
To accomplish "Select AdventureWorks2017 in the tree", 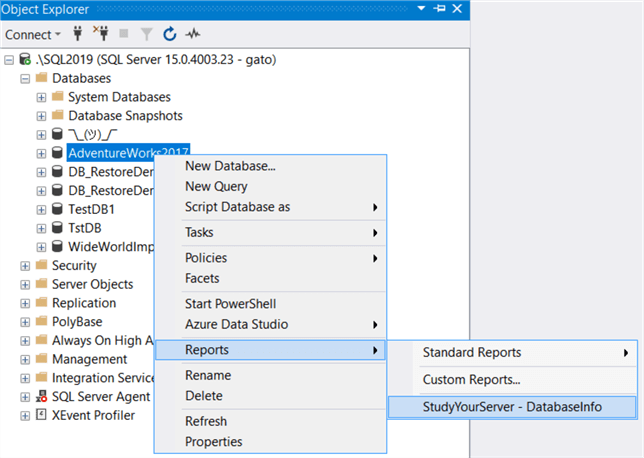I will (128, 153).
